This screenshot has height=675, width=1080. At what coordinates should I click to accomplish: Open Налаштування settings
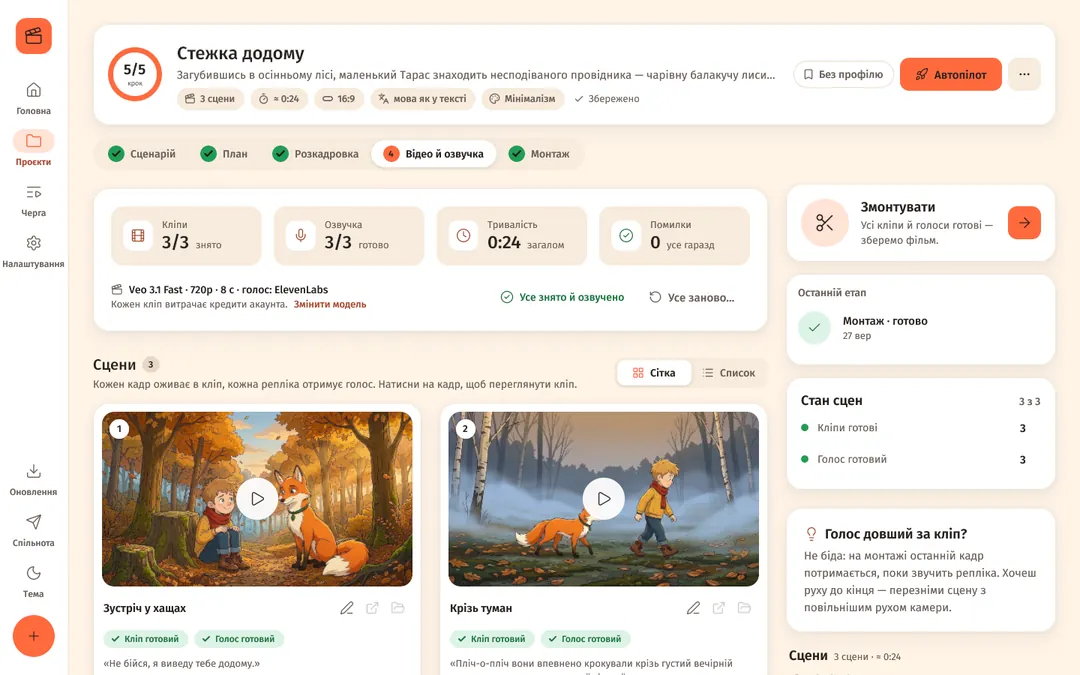coord(34,251)
